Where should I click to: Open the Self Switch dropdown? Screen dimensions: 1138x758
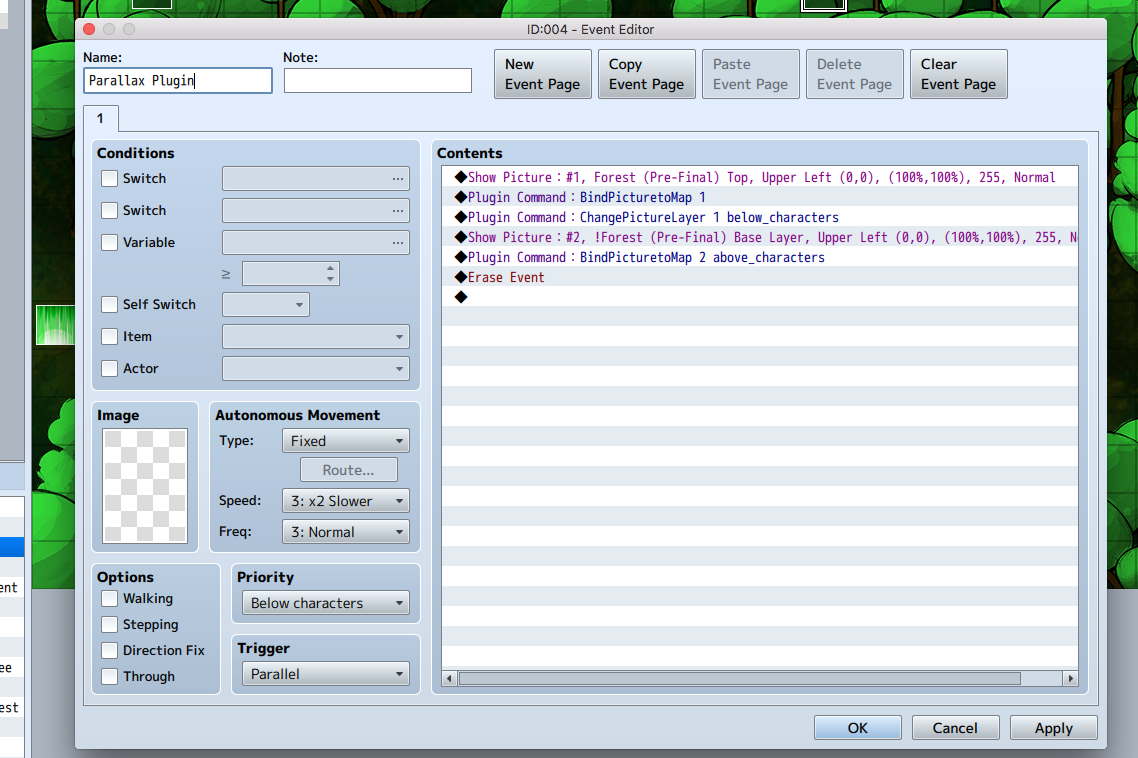pos(266,305)
